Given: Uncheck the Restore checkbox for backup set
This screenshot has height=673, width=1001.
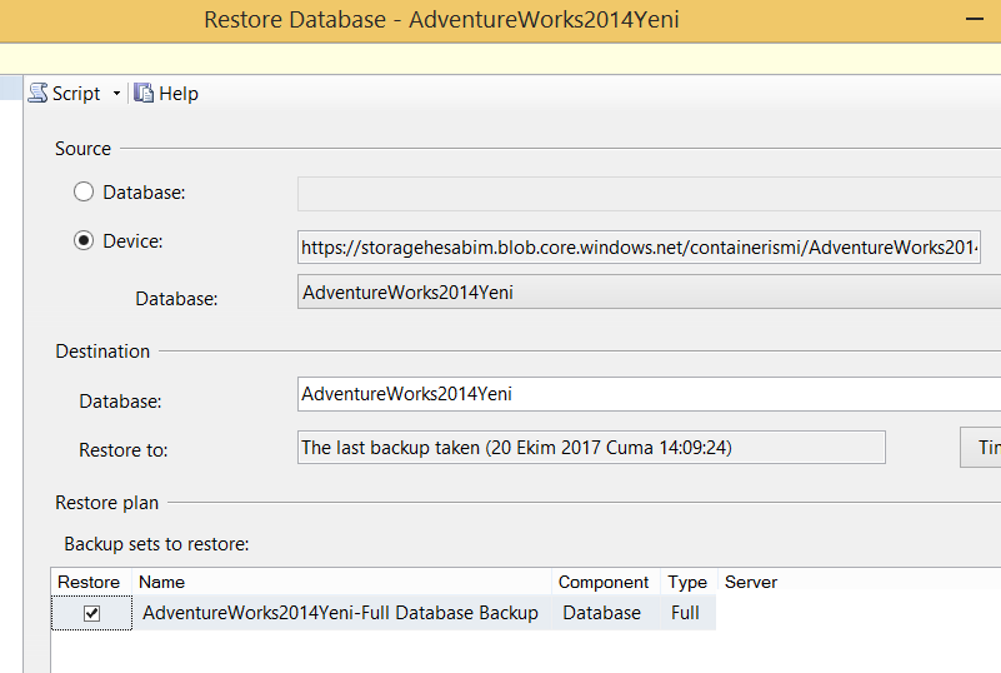Looking at the screenshot, I should [92, 614].
